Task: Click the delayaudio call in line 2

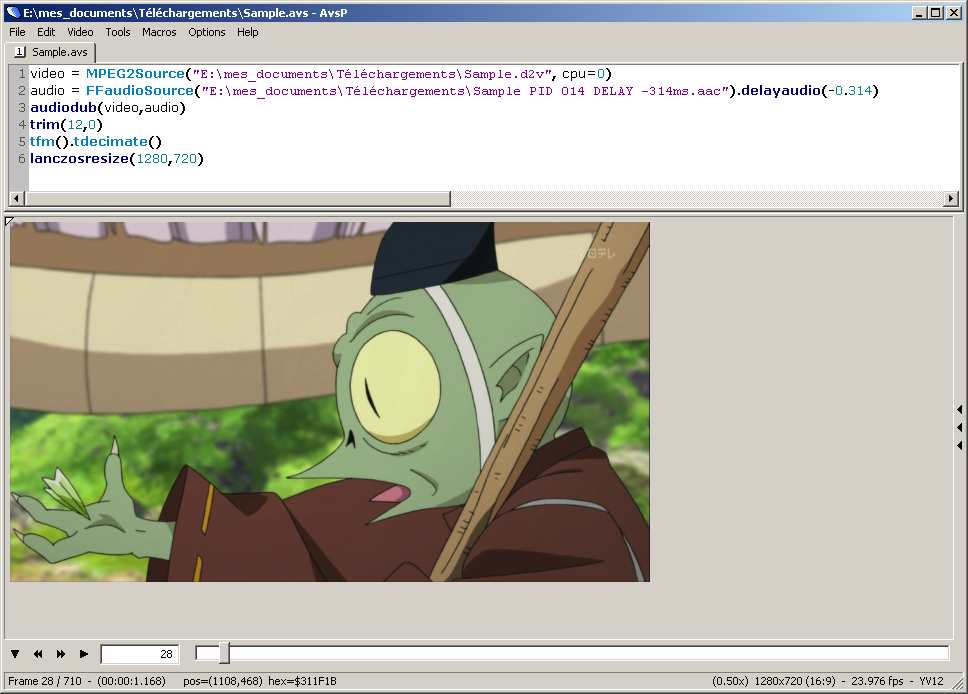Action: pyautogui.click(x=781, y=91)
